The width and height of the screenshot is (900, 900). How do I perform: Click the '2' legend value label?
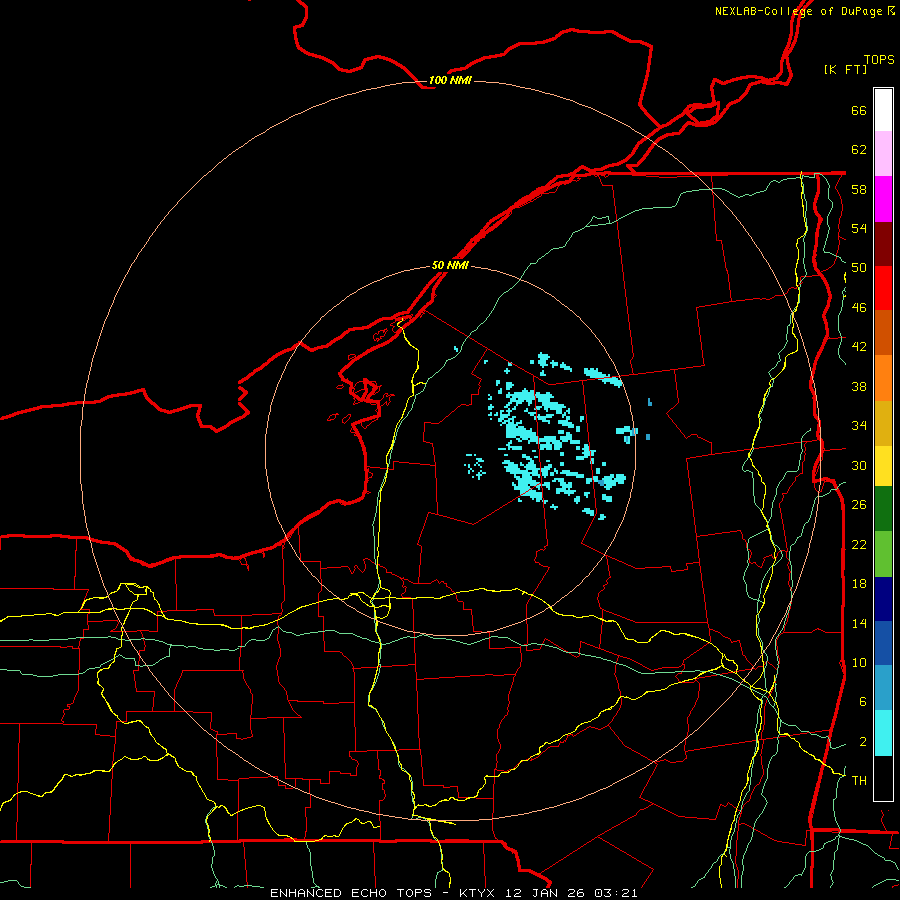[862, 741]
